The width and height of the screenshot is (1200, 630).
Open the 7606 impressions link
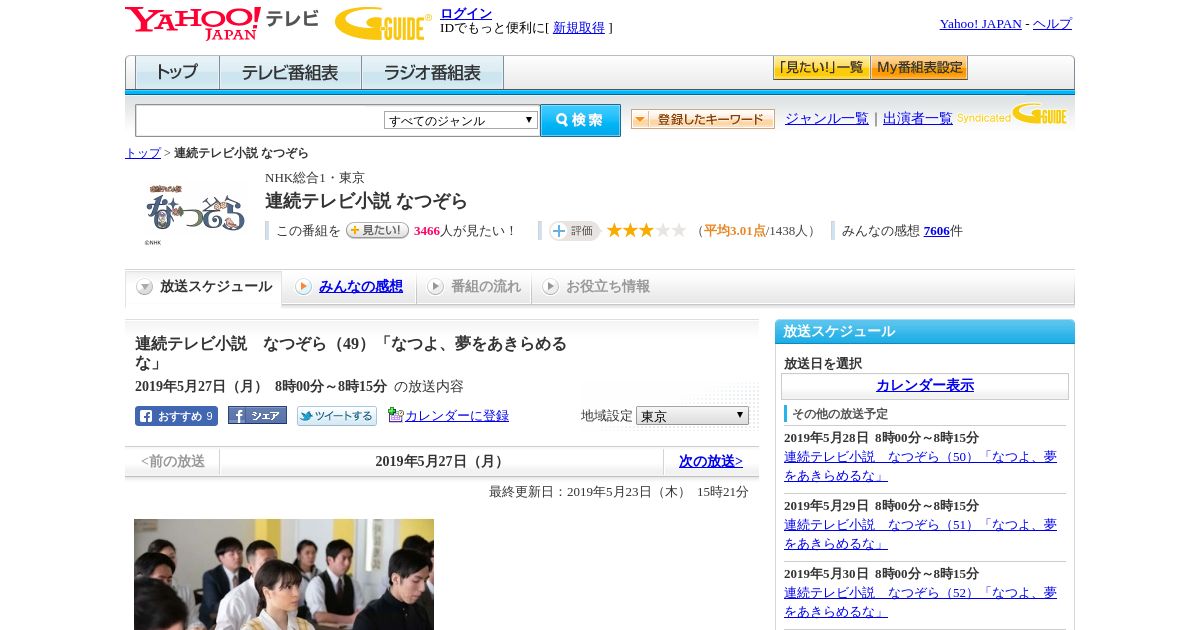[936, 231]
